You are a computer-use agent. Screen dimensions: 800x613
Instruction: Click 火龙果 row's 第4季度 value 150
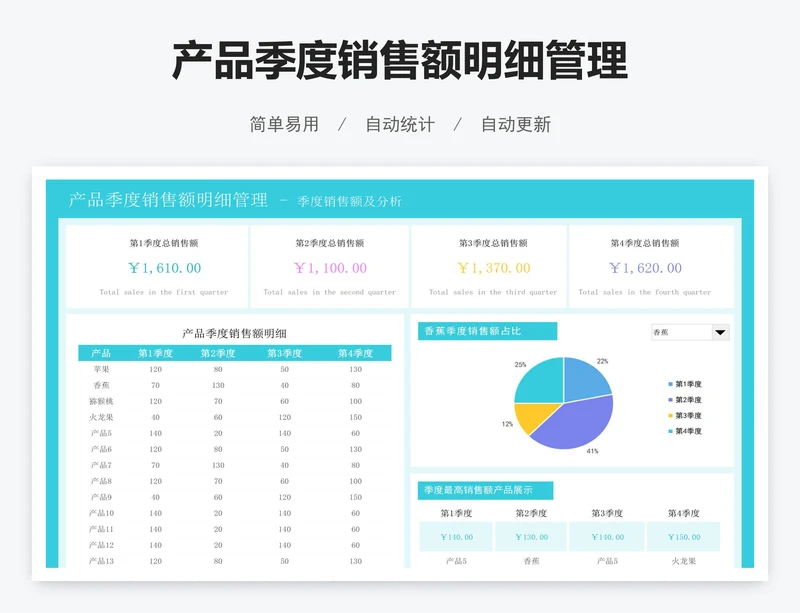(356, 417)
